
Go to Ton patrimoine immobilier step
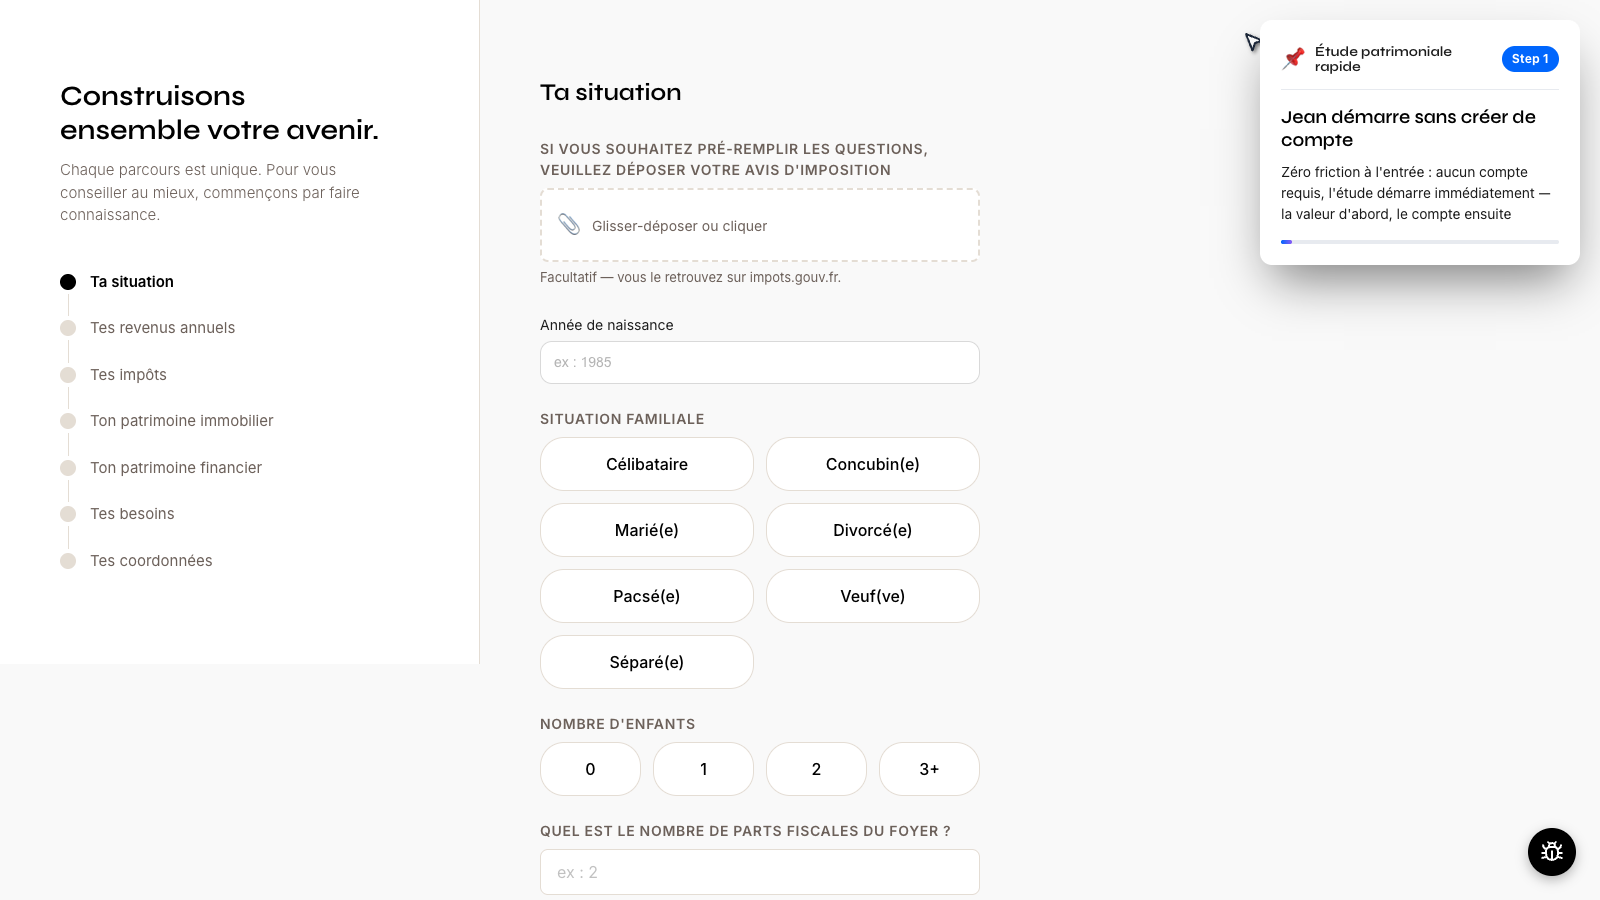pyautogui.click(x=181, y=421)
